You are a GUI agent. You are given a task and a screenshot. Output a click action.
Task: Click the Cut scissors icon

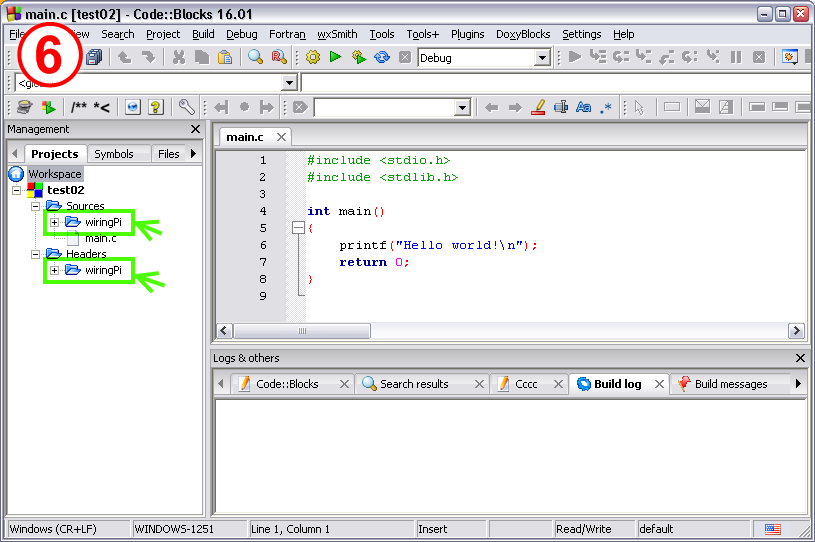click(x=179, y=57)
